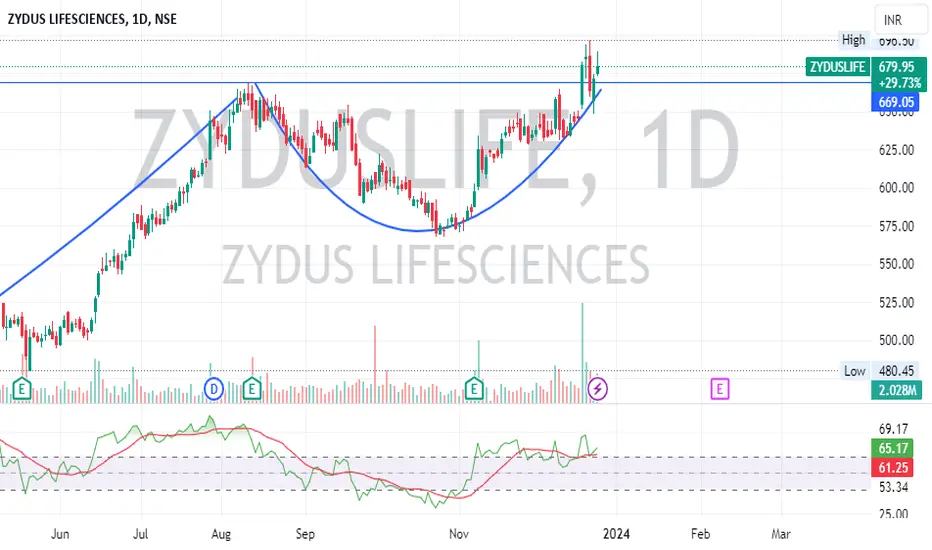Click the 679.95 last price label
The width and height of the screenshot is (932, 550).
coord(896,67)
